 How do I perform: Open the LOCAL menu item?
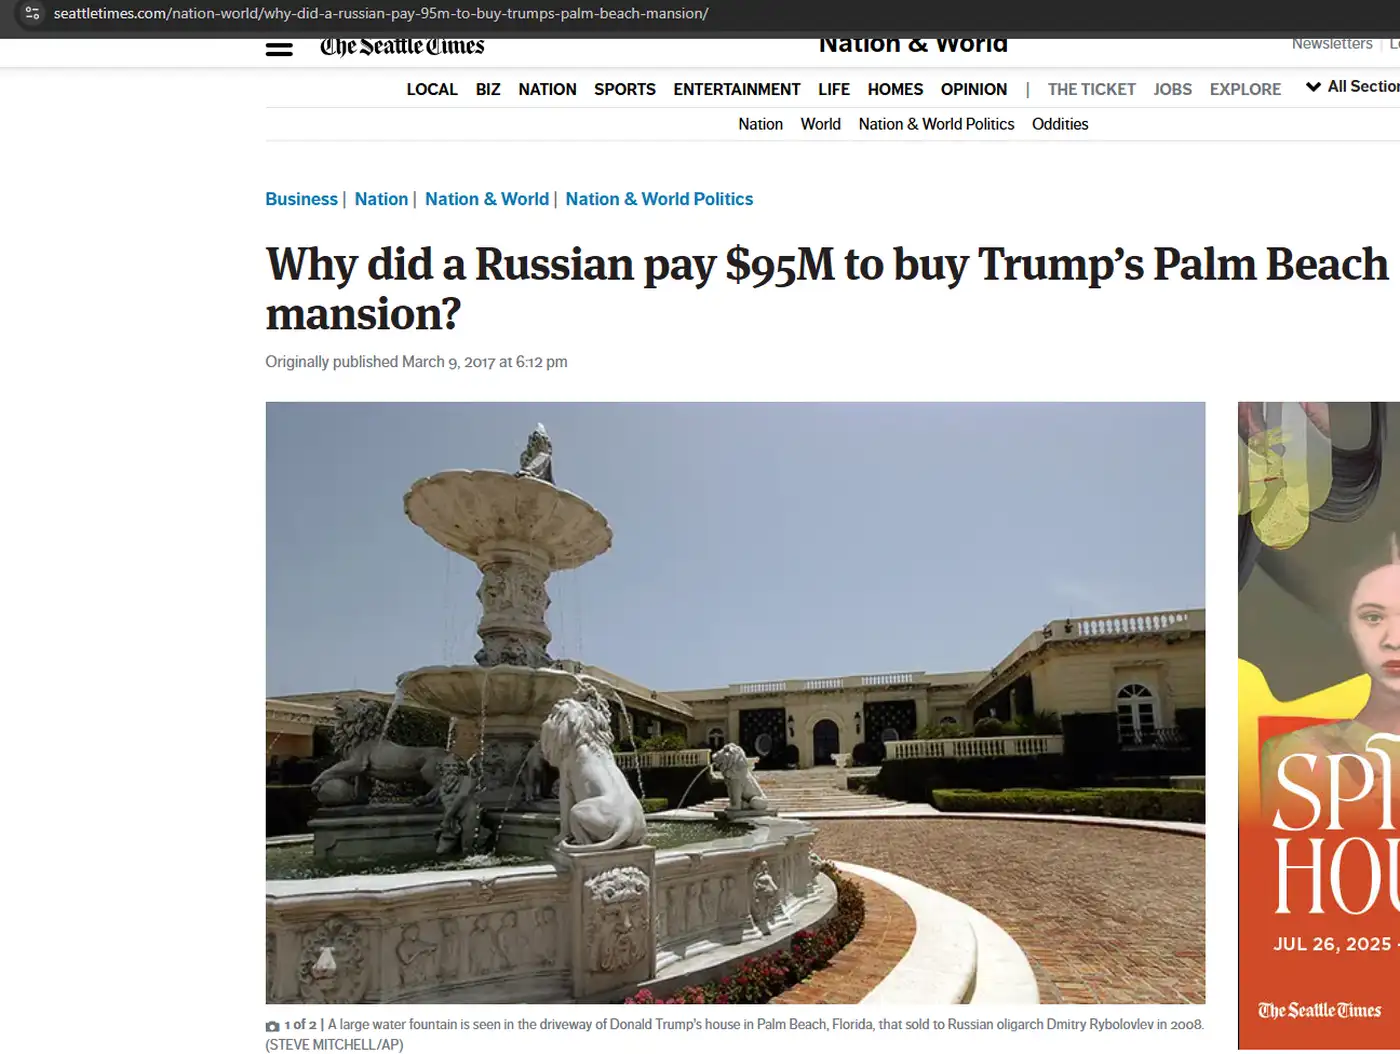pos(432,89)
